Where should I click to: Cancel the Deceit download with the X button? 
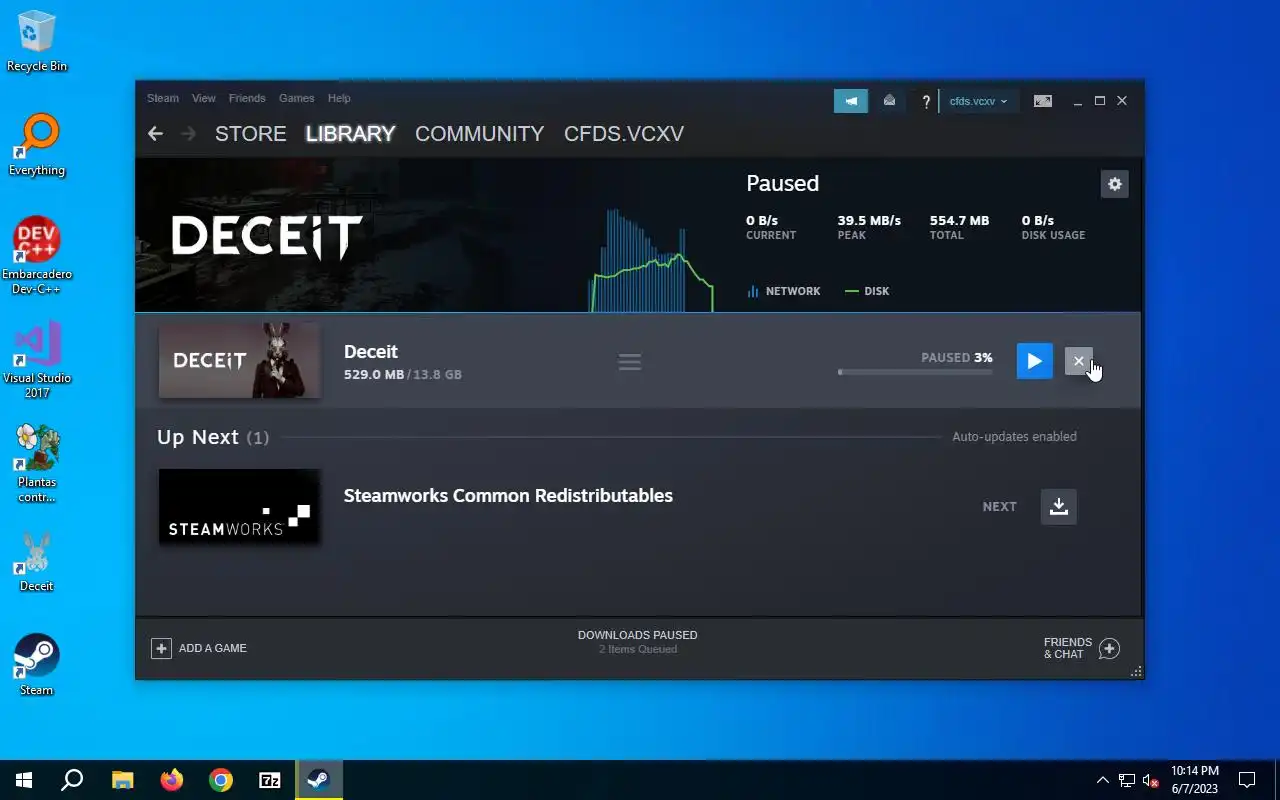pyautogui.click(x=1078, y=361)
